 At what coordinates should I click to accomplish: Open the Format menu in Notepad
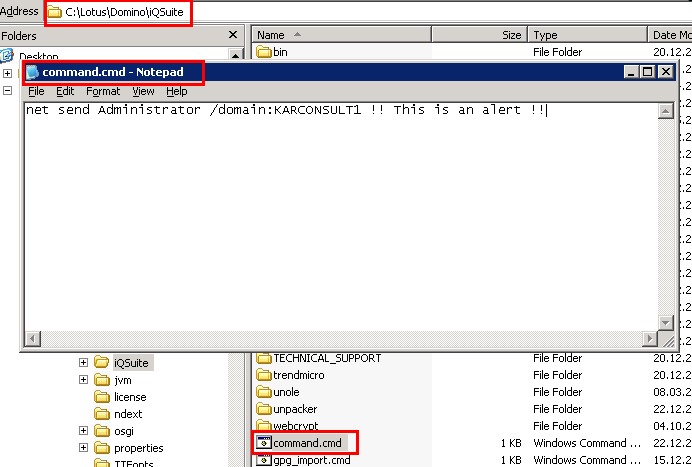[102, 91]
